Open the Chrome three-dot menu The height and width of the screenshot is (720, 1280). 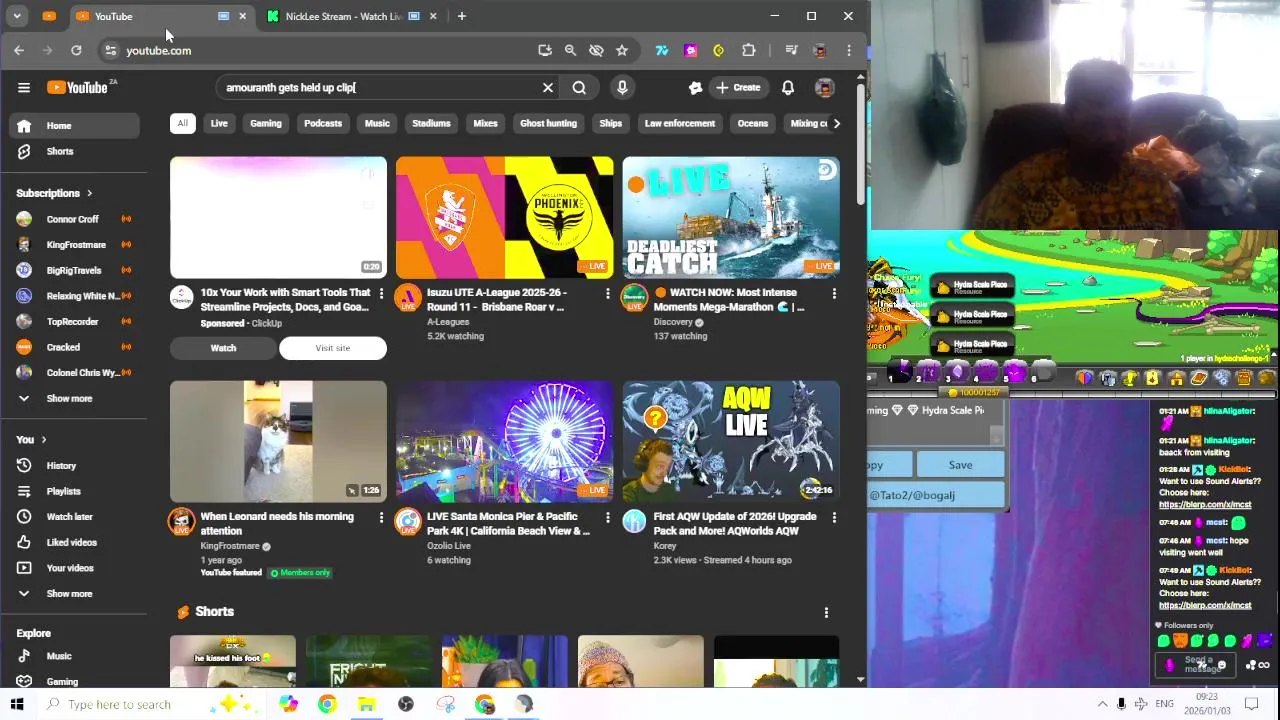849,50
